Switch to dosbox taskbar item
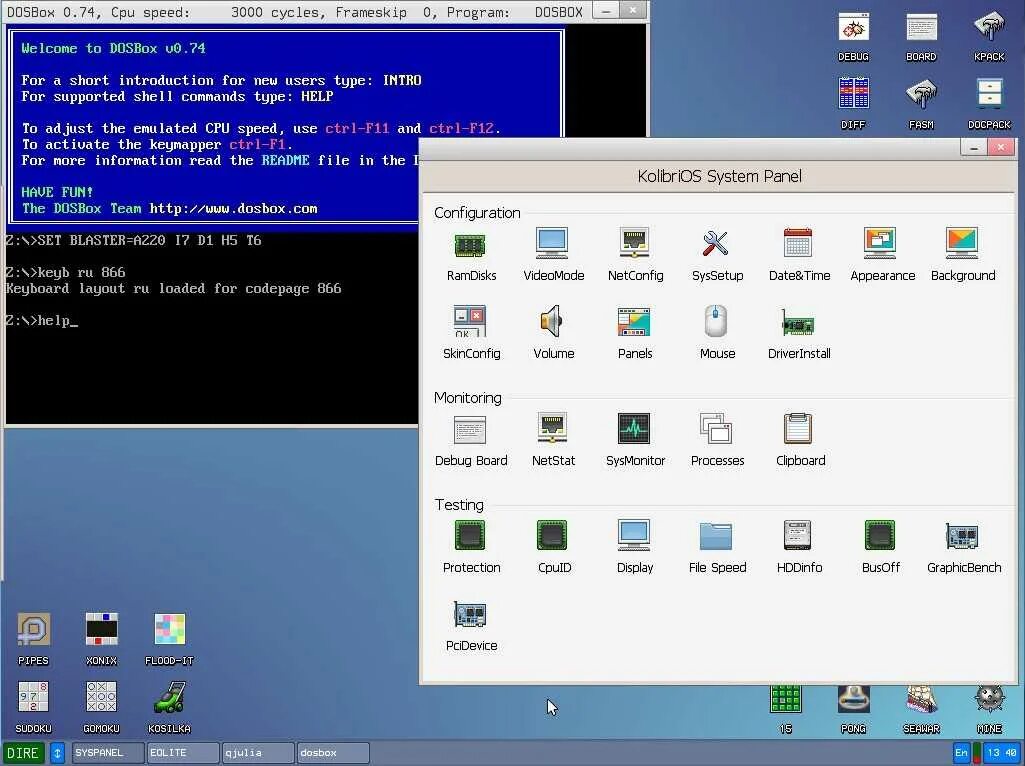 pyautogui.click(x=333, y=753)
